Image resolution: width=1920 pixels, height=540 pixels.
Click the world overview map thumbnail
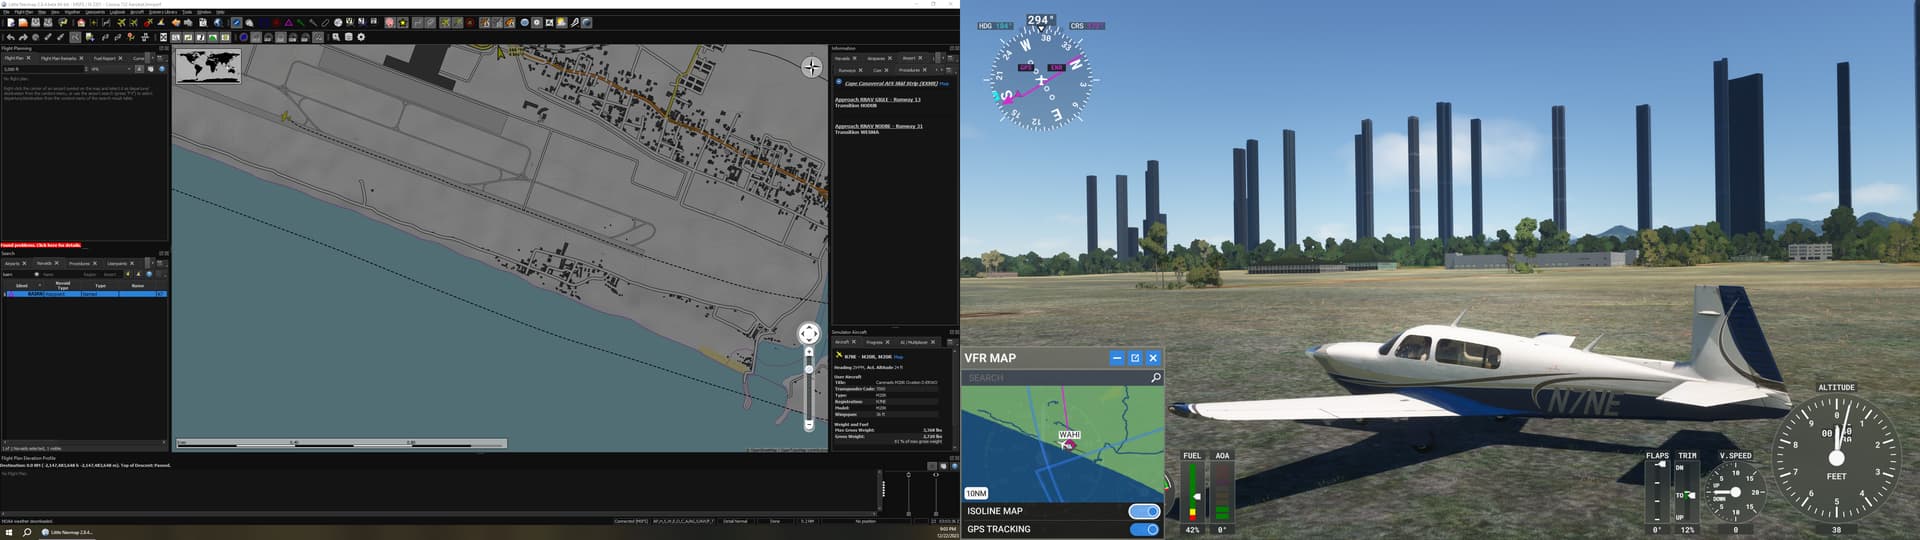tap(208, 66)
